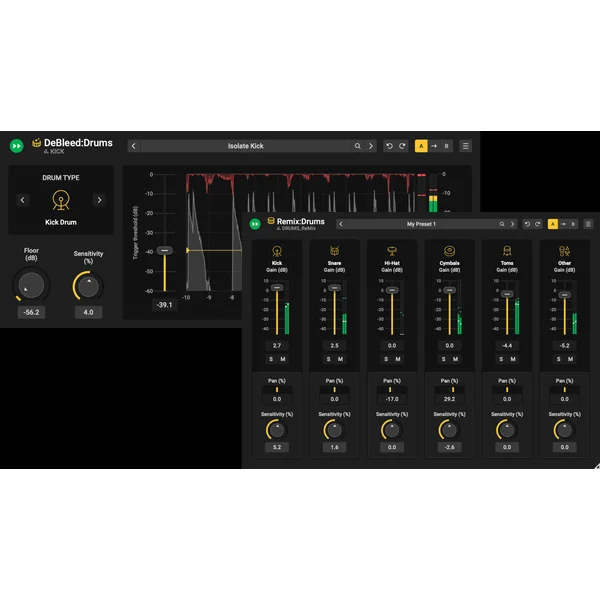Screen dimensions: 600x600
Task: Undo the last change in Remix:Drums
Action: (x=527, y=224)
